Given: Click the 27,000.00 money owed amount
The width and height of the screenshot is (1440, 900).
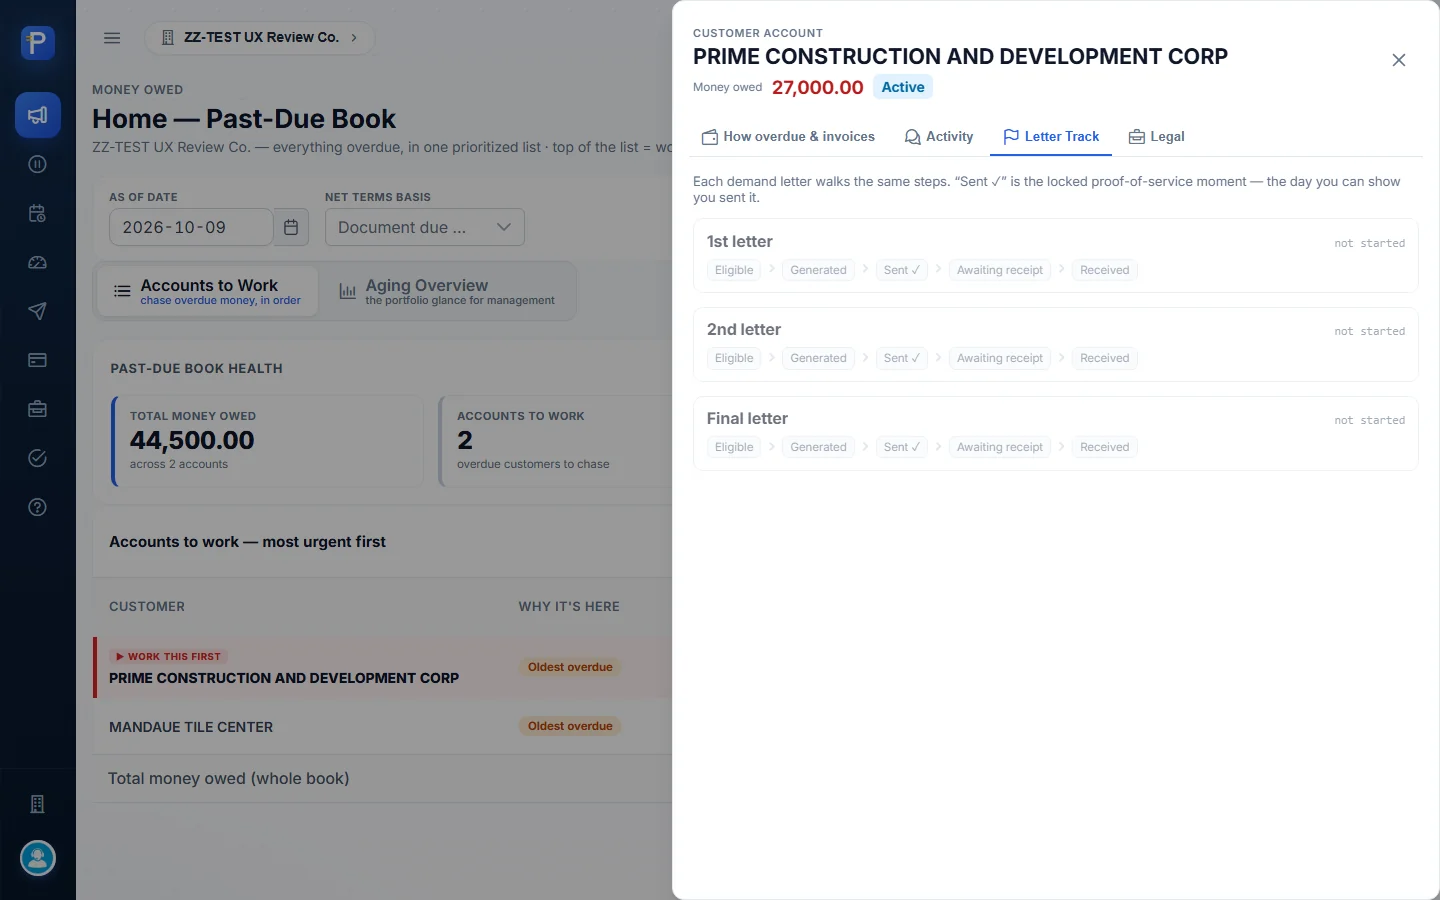Looking at the screenshot, I should pos(818,87).
